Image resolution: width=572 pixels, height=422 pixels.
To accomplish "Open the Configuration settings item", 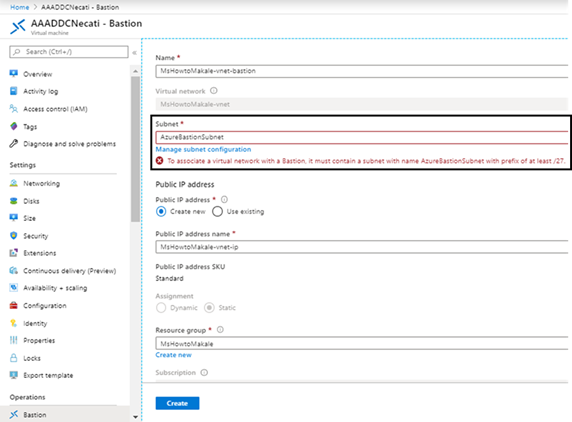I will (x=45, y=306).
